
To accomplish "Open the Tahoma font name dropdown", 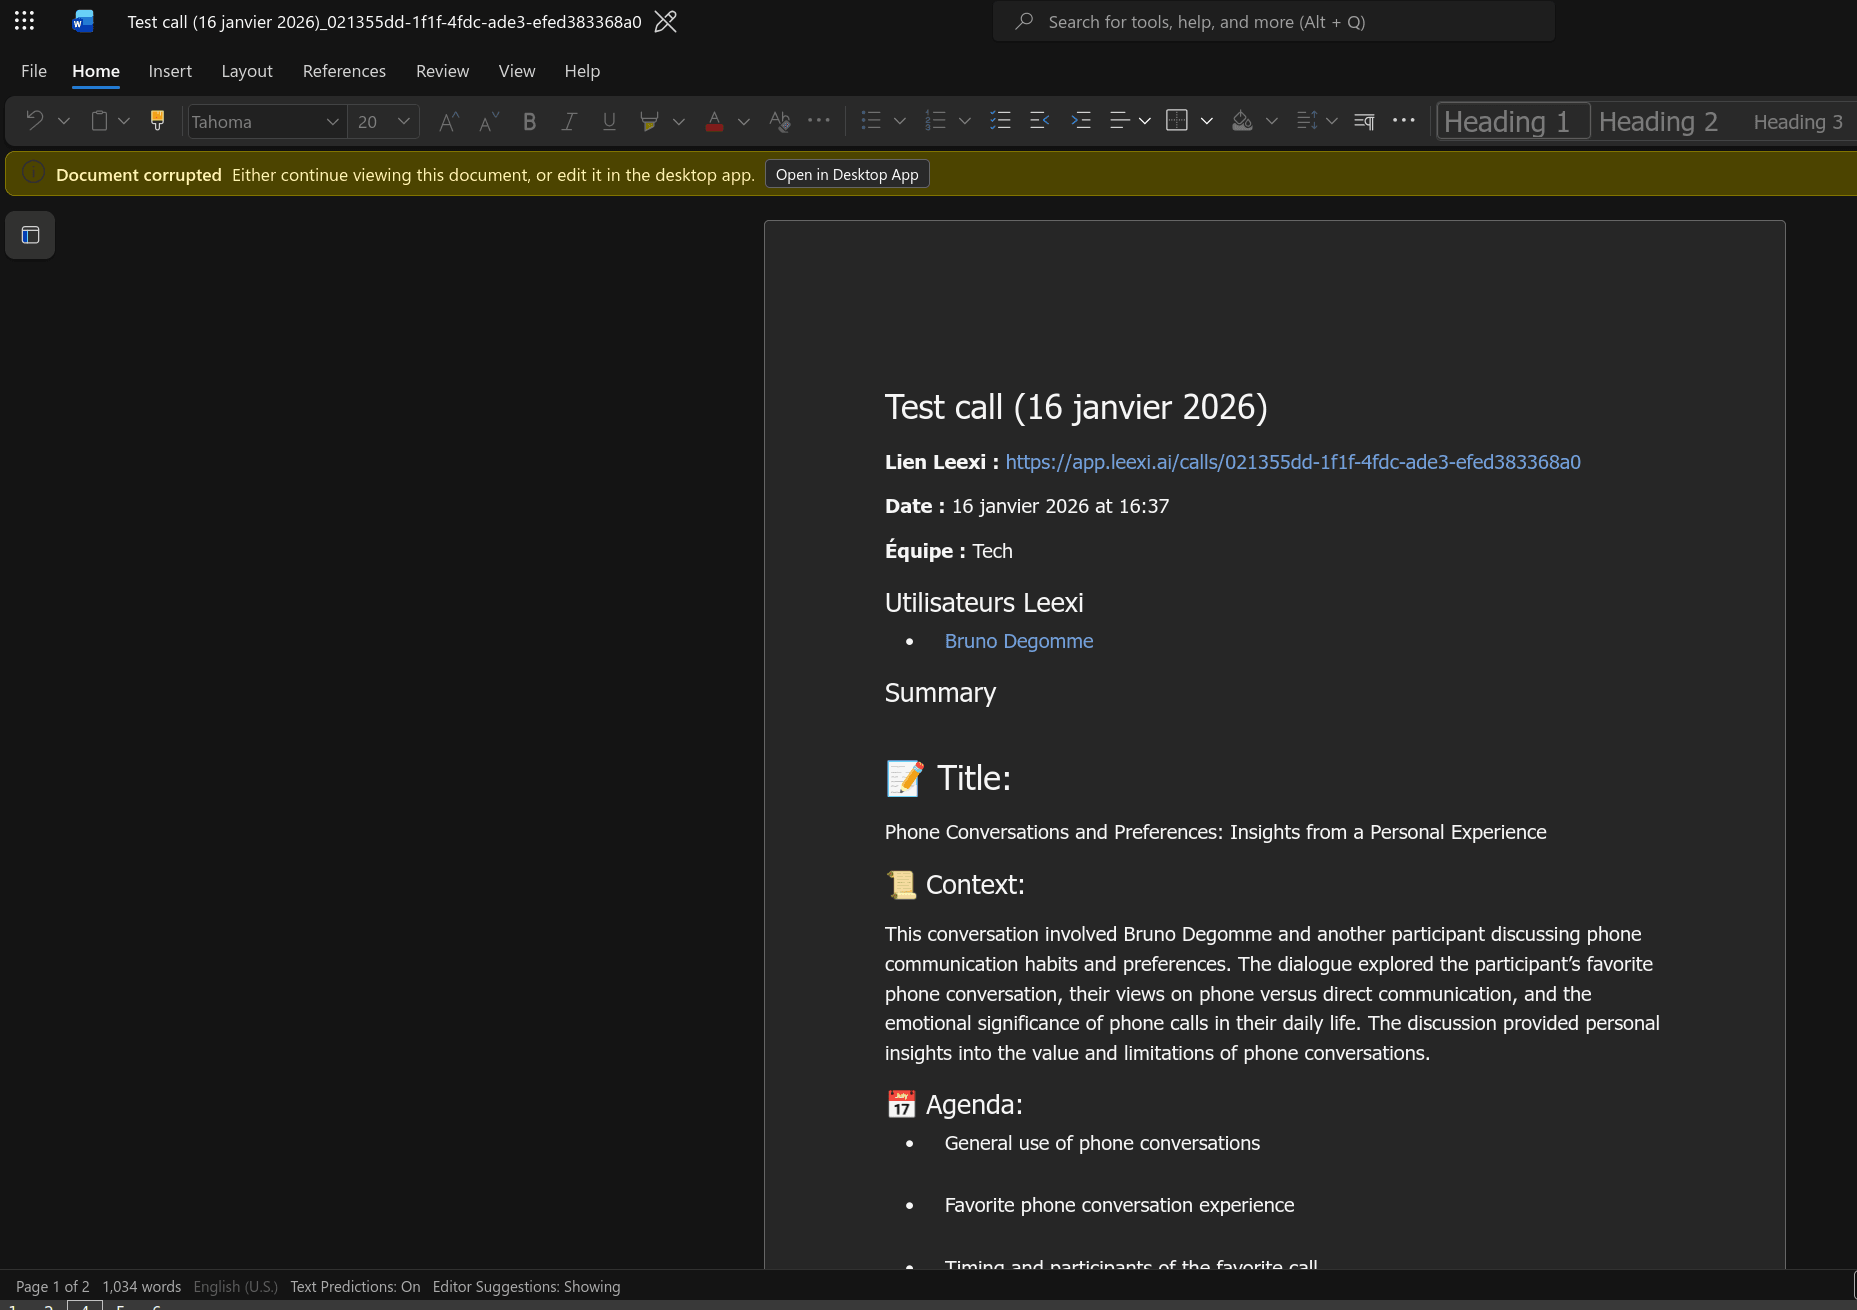I will coord(332,121).
